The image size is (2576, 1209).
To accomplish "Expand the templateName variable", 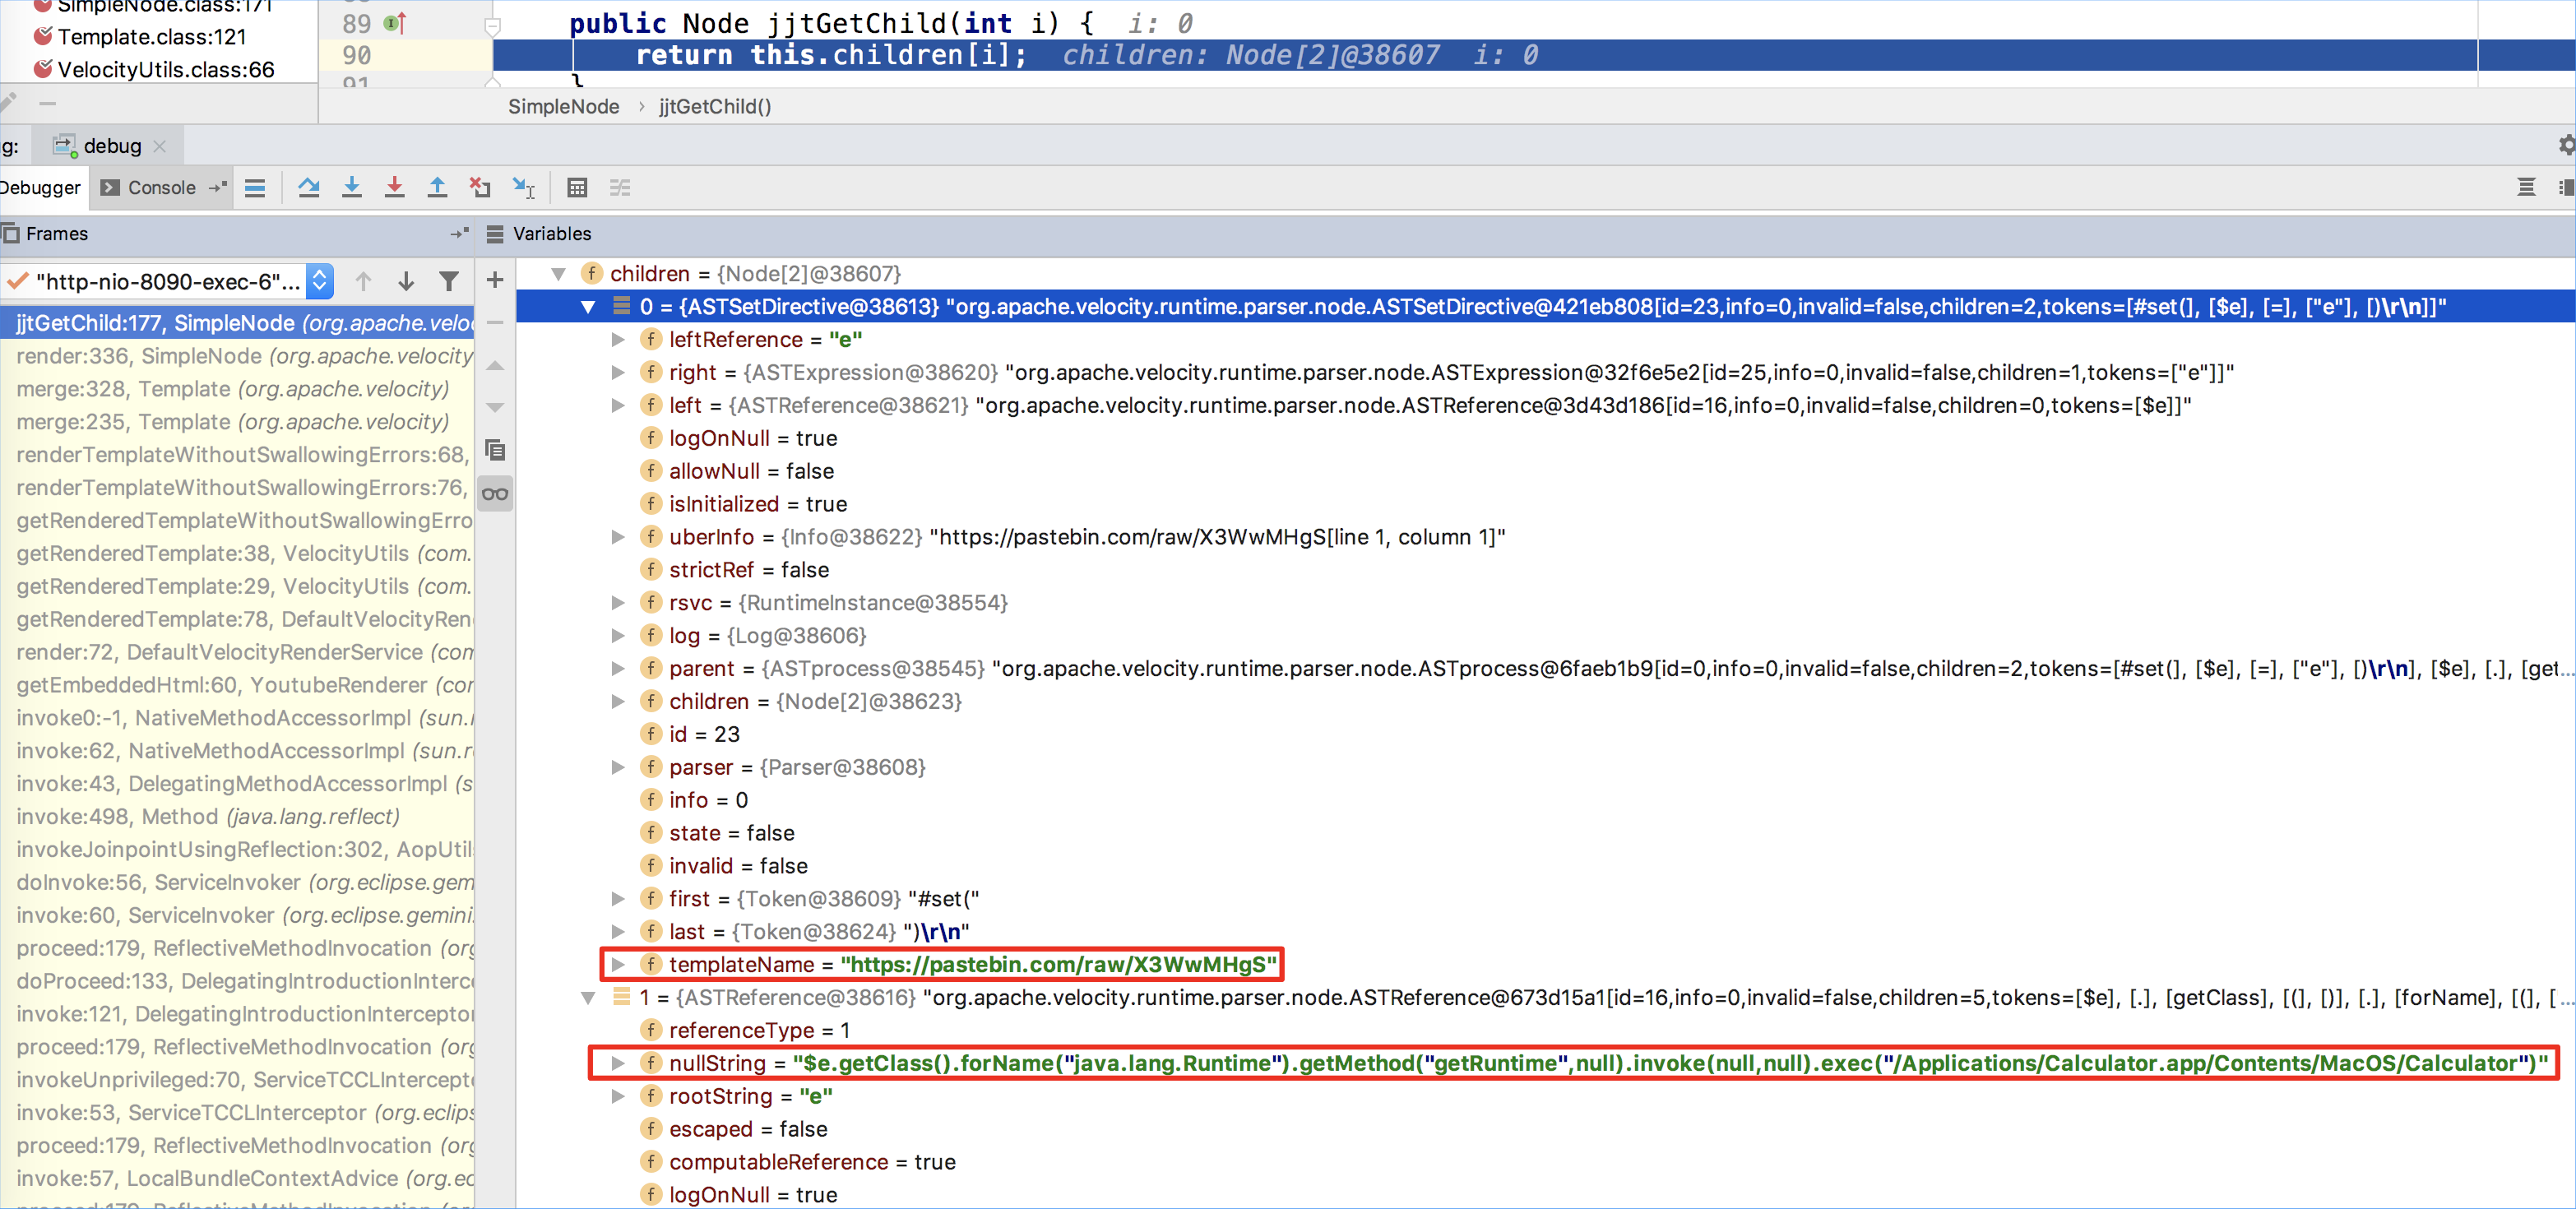I will (x=618, y=964).
